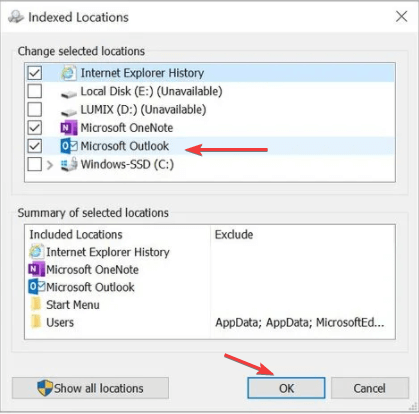Image resolution: width=419 pixels, height=414 pixels.
Task: Select Microsoft Outlook in summary list
Action: [x=90, y=287]
